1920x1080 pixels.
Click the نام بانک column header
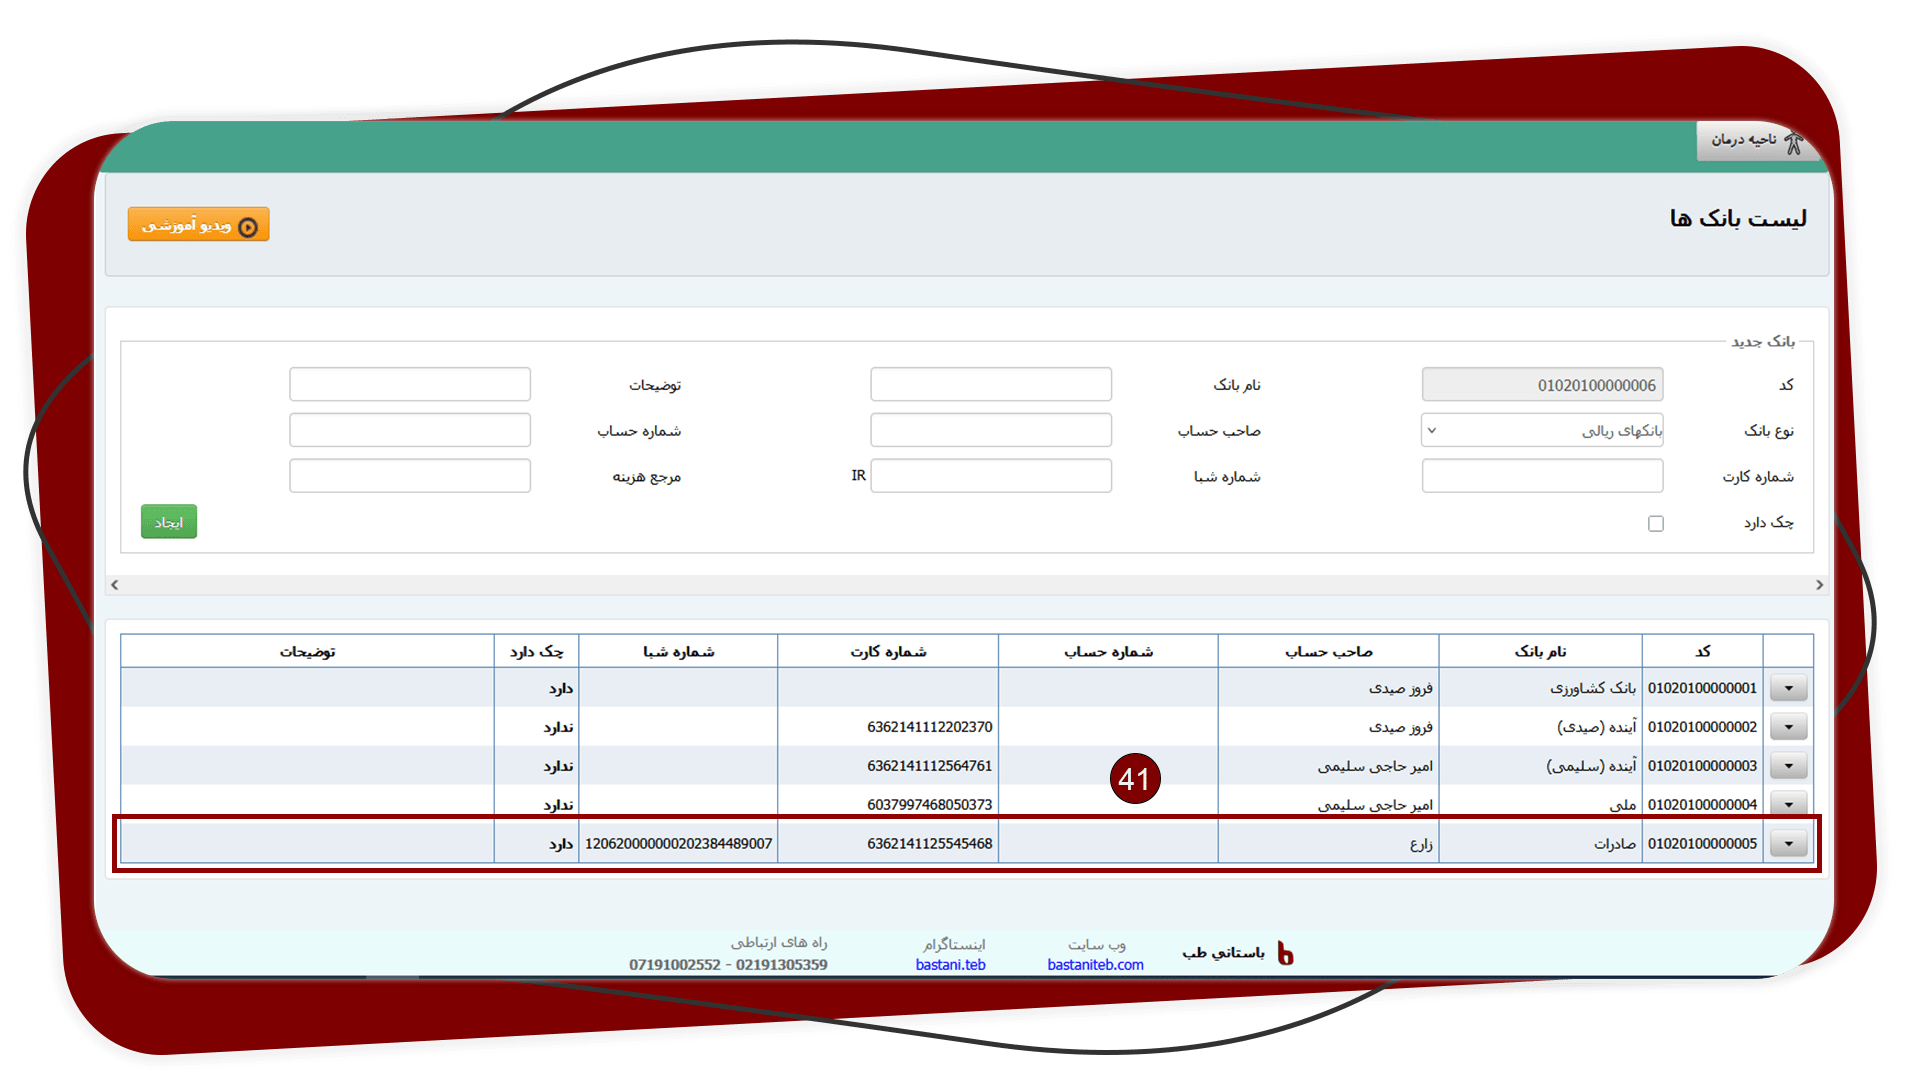[1540, 652]
